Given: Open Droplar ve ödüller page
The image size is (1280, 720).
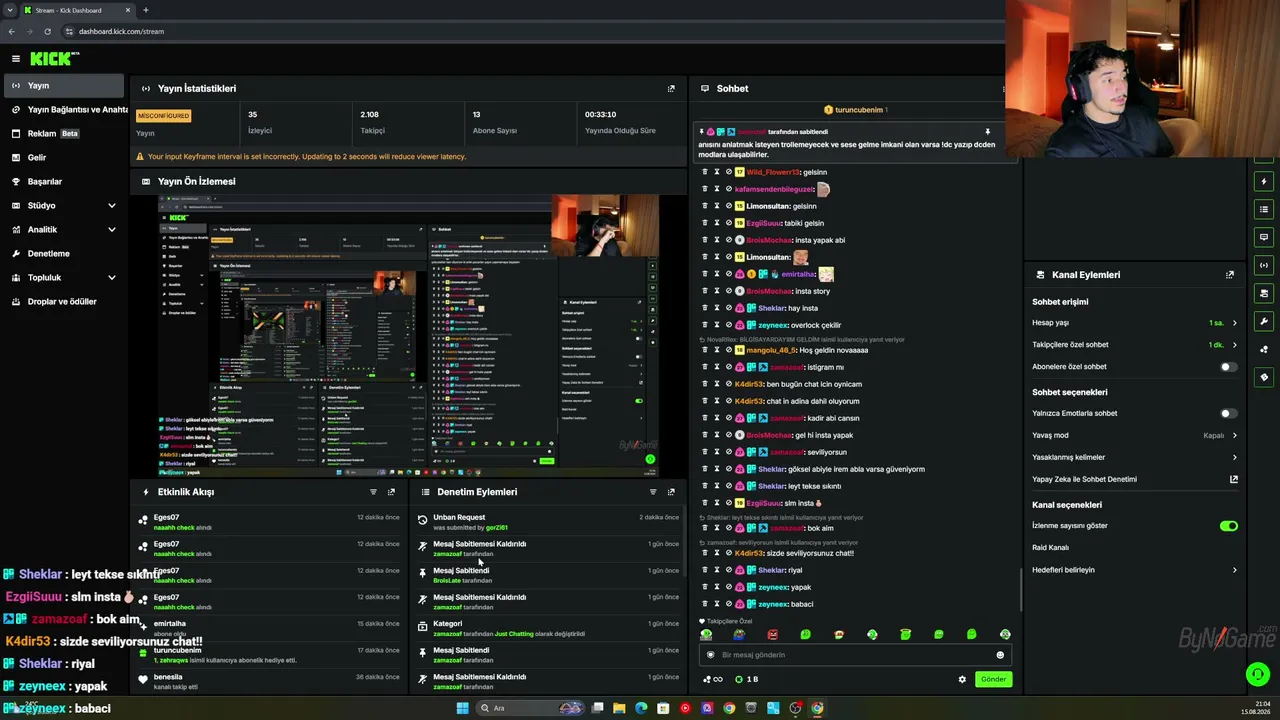Looking at the screenshot, I should (64, 302).
